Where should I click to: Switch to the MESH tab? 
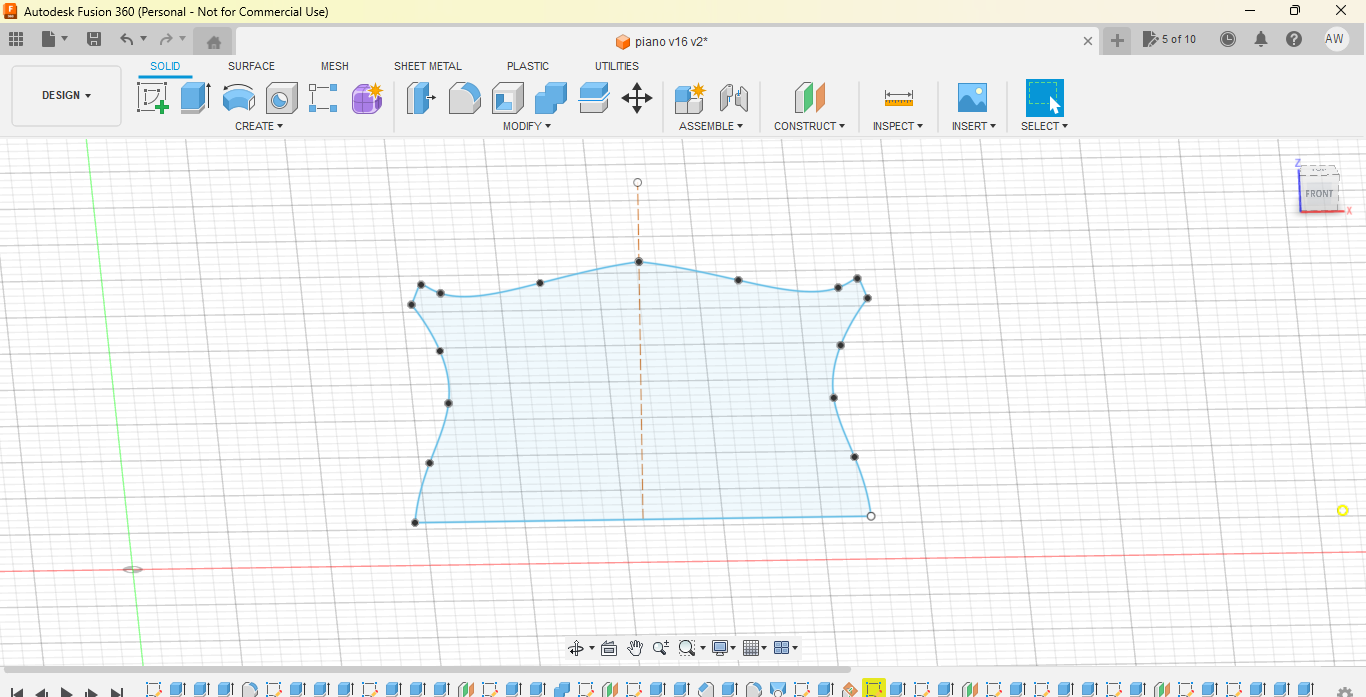coord(335,66)
